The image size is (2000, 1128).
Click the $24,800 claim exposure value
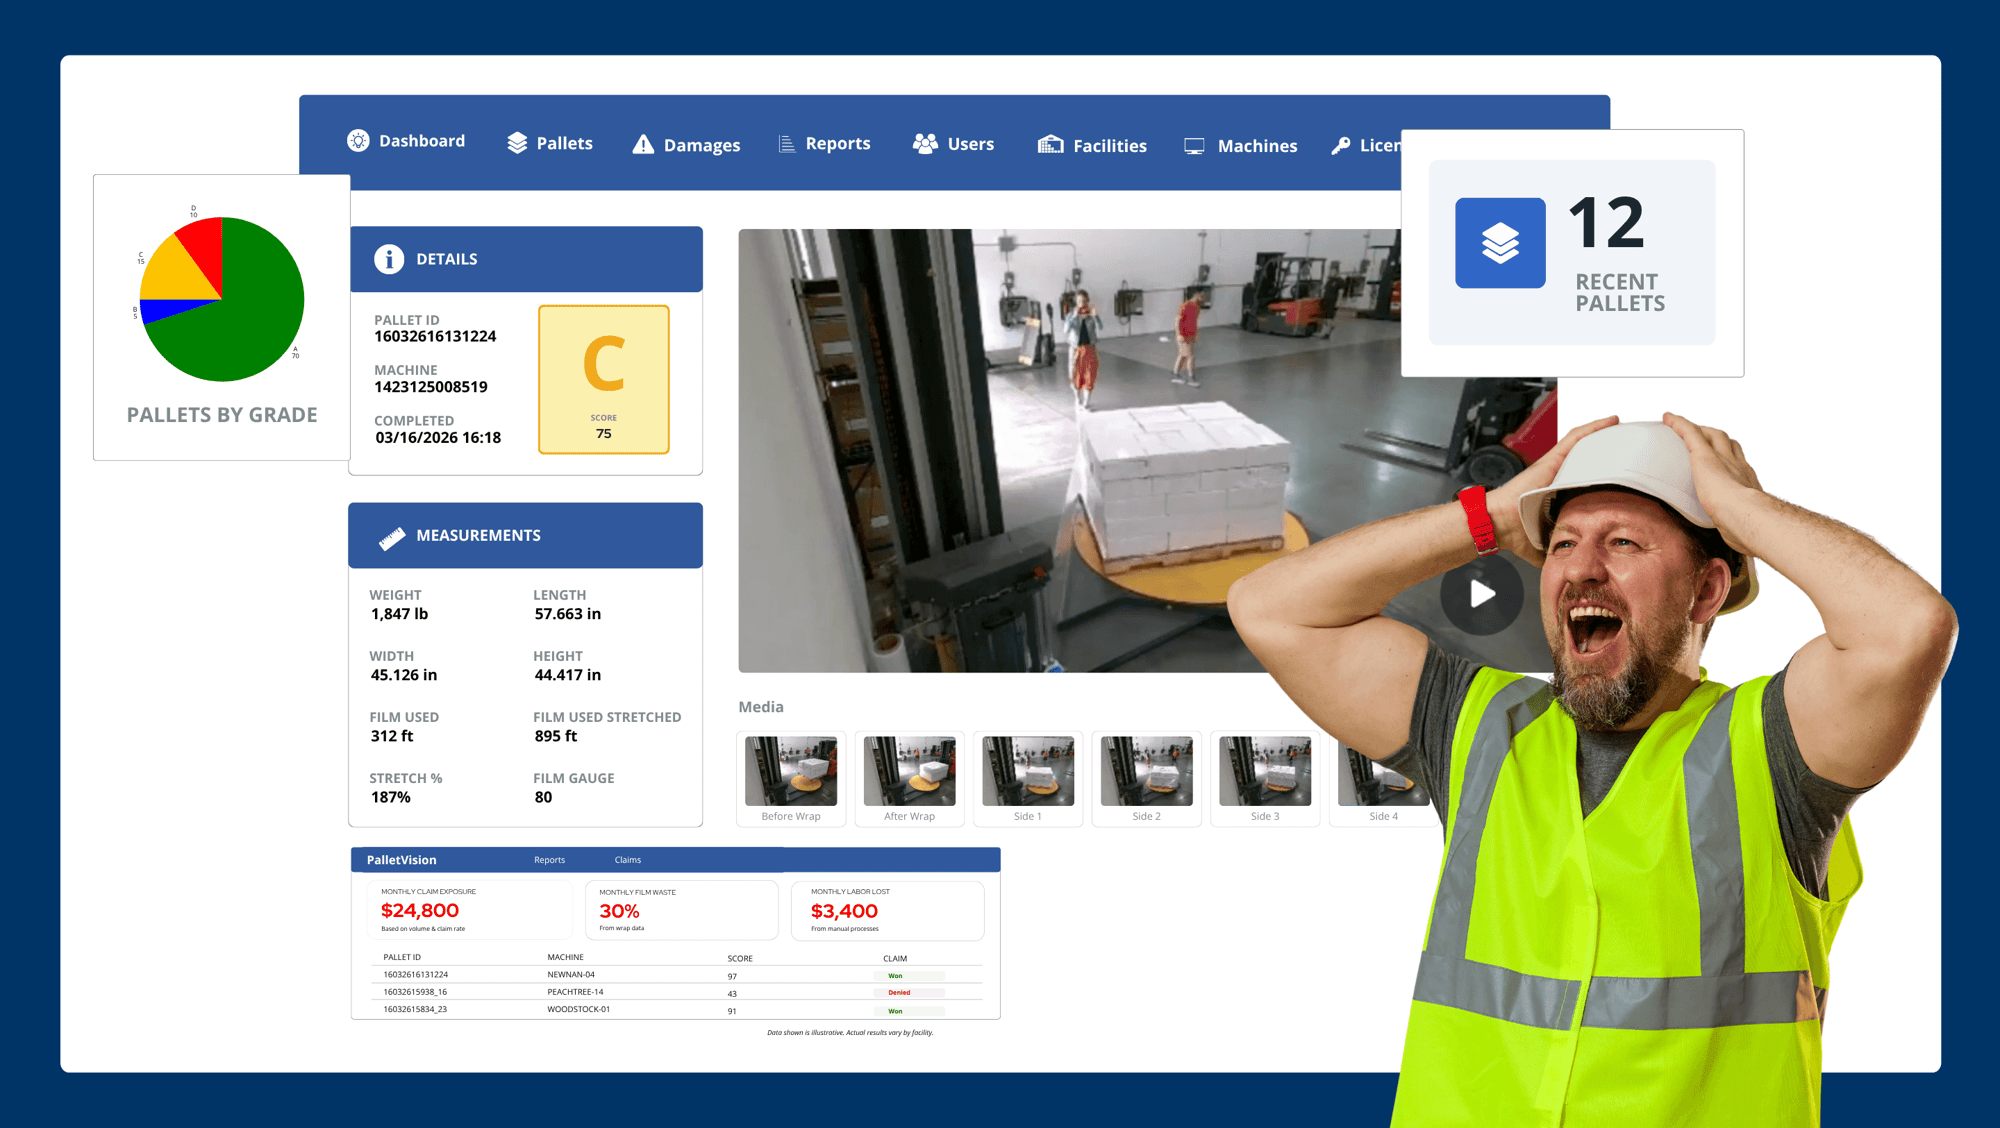point(420,911)
